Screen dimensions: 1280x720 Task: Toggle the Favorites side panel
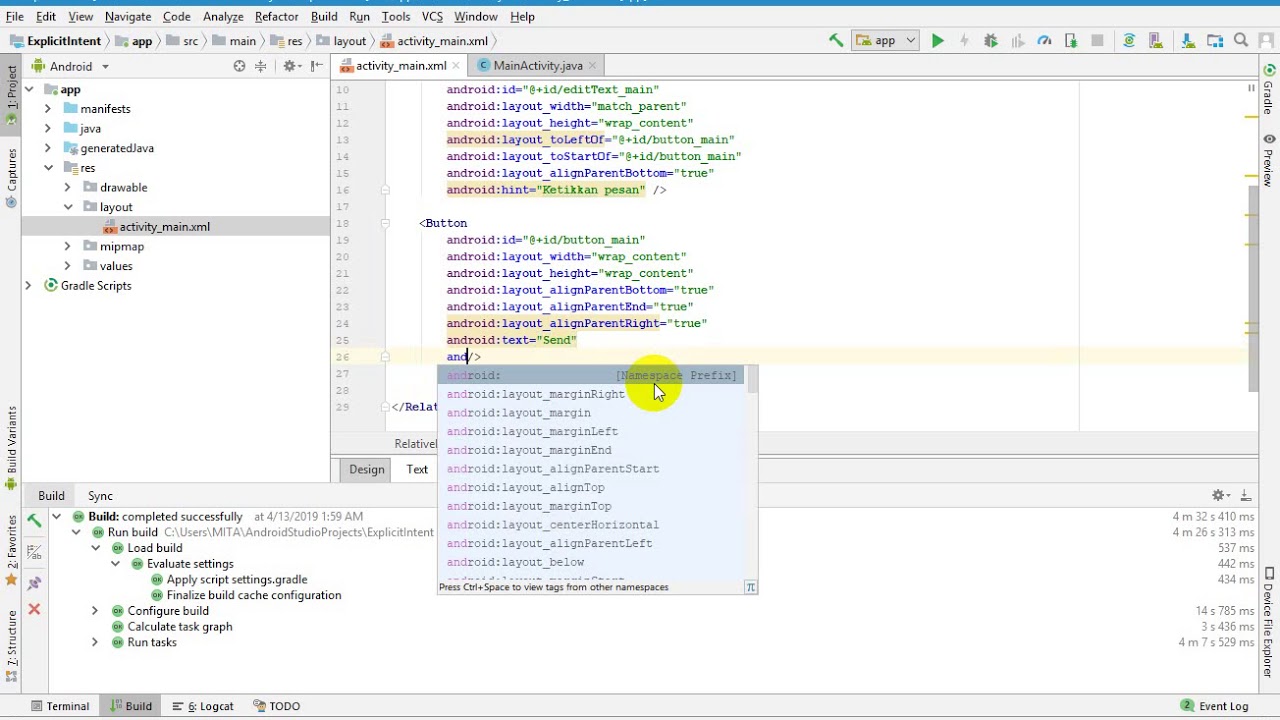(11, 549)
